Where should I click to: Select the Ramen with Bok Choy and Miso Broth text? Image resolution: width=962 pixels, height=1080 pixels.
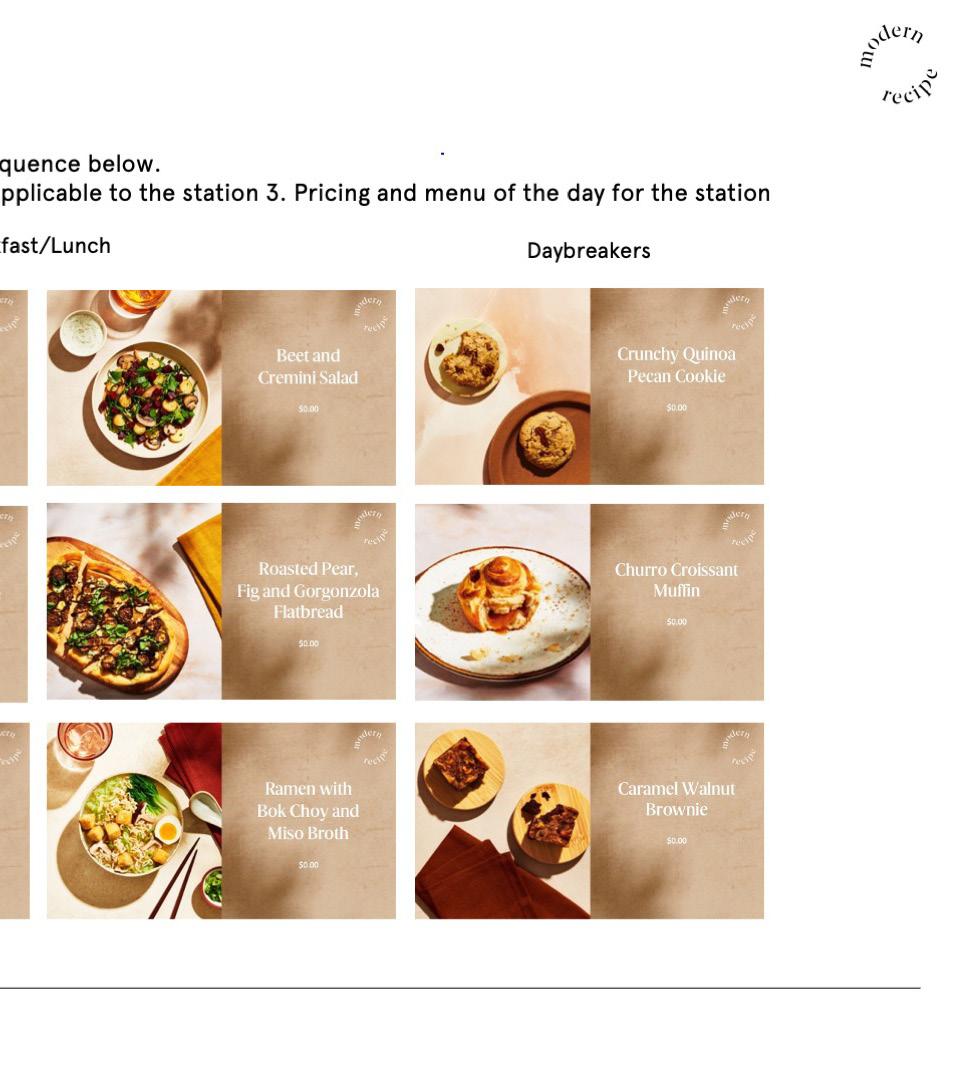(308, 811)
